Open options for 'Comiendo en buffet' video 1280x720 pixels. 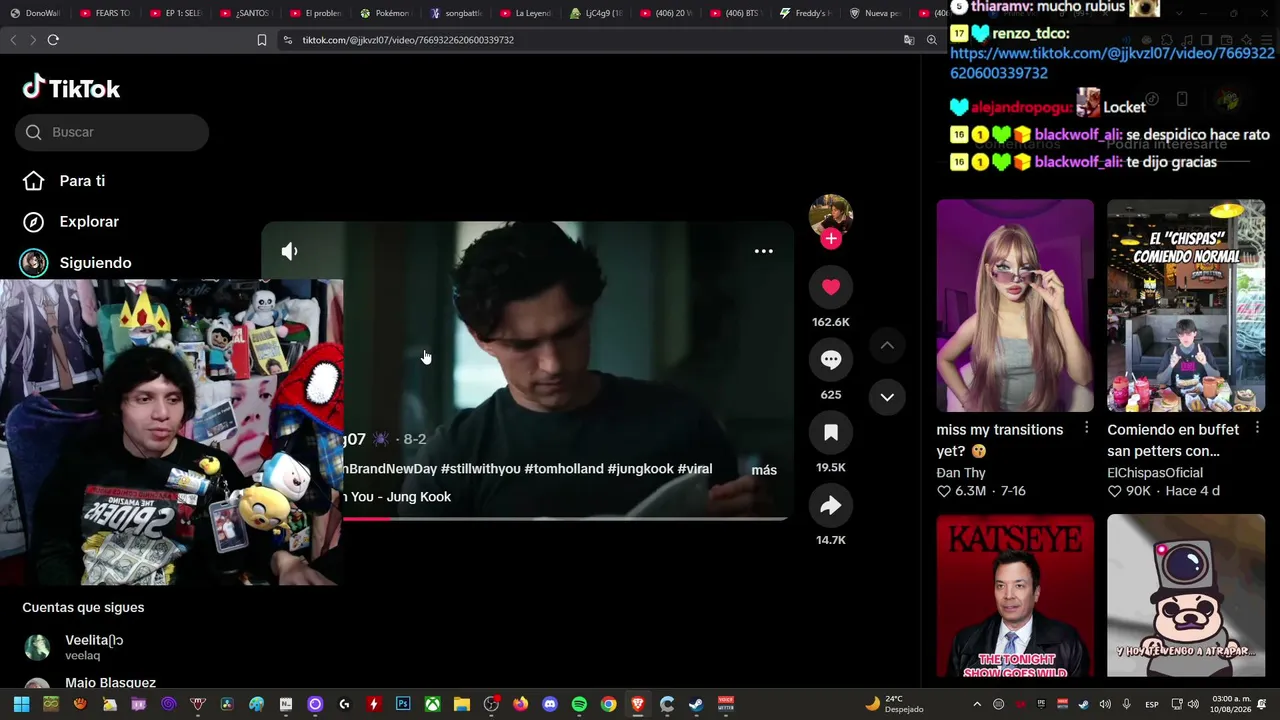1257,429
